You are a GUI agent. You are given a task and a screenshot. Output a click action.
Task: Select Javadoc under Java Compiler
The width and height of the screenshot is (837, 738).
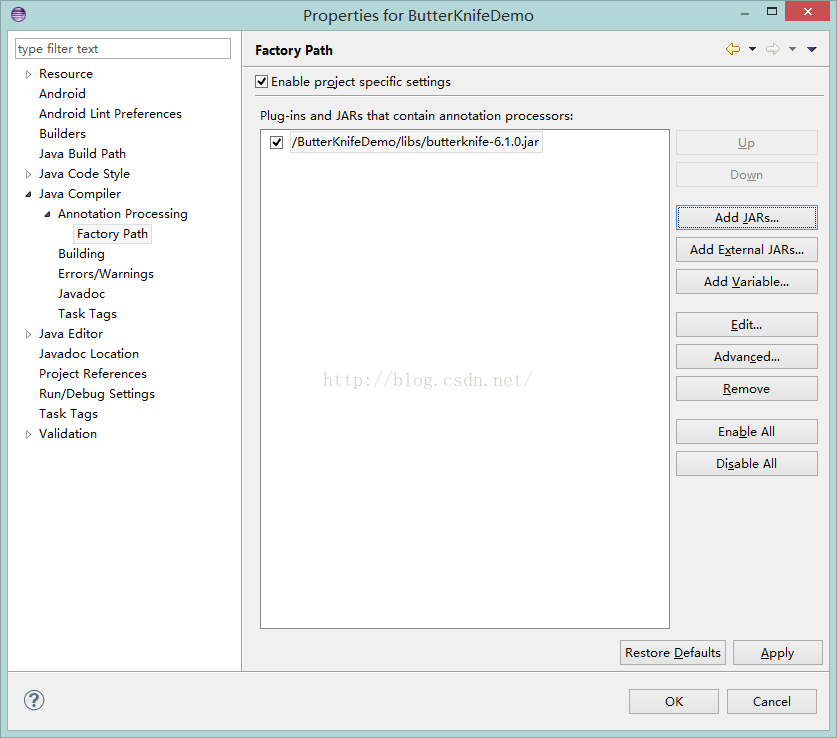(82, 293)
